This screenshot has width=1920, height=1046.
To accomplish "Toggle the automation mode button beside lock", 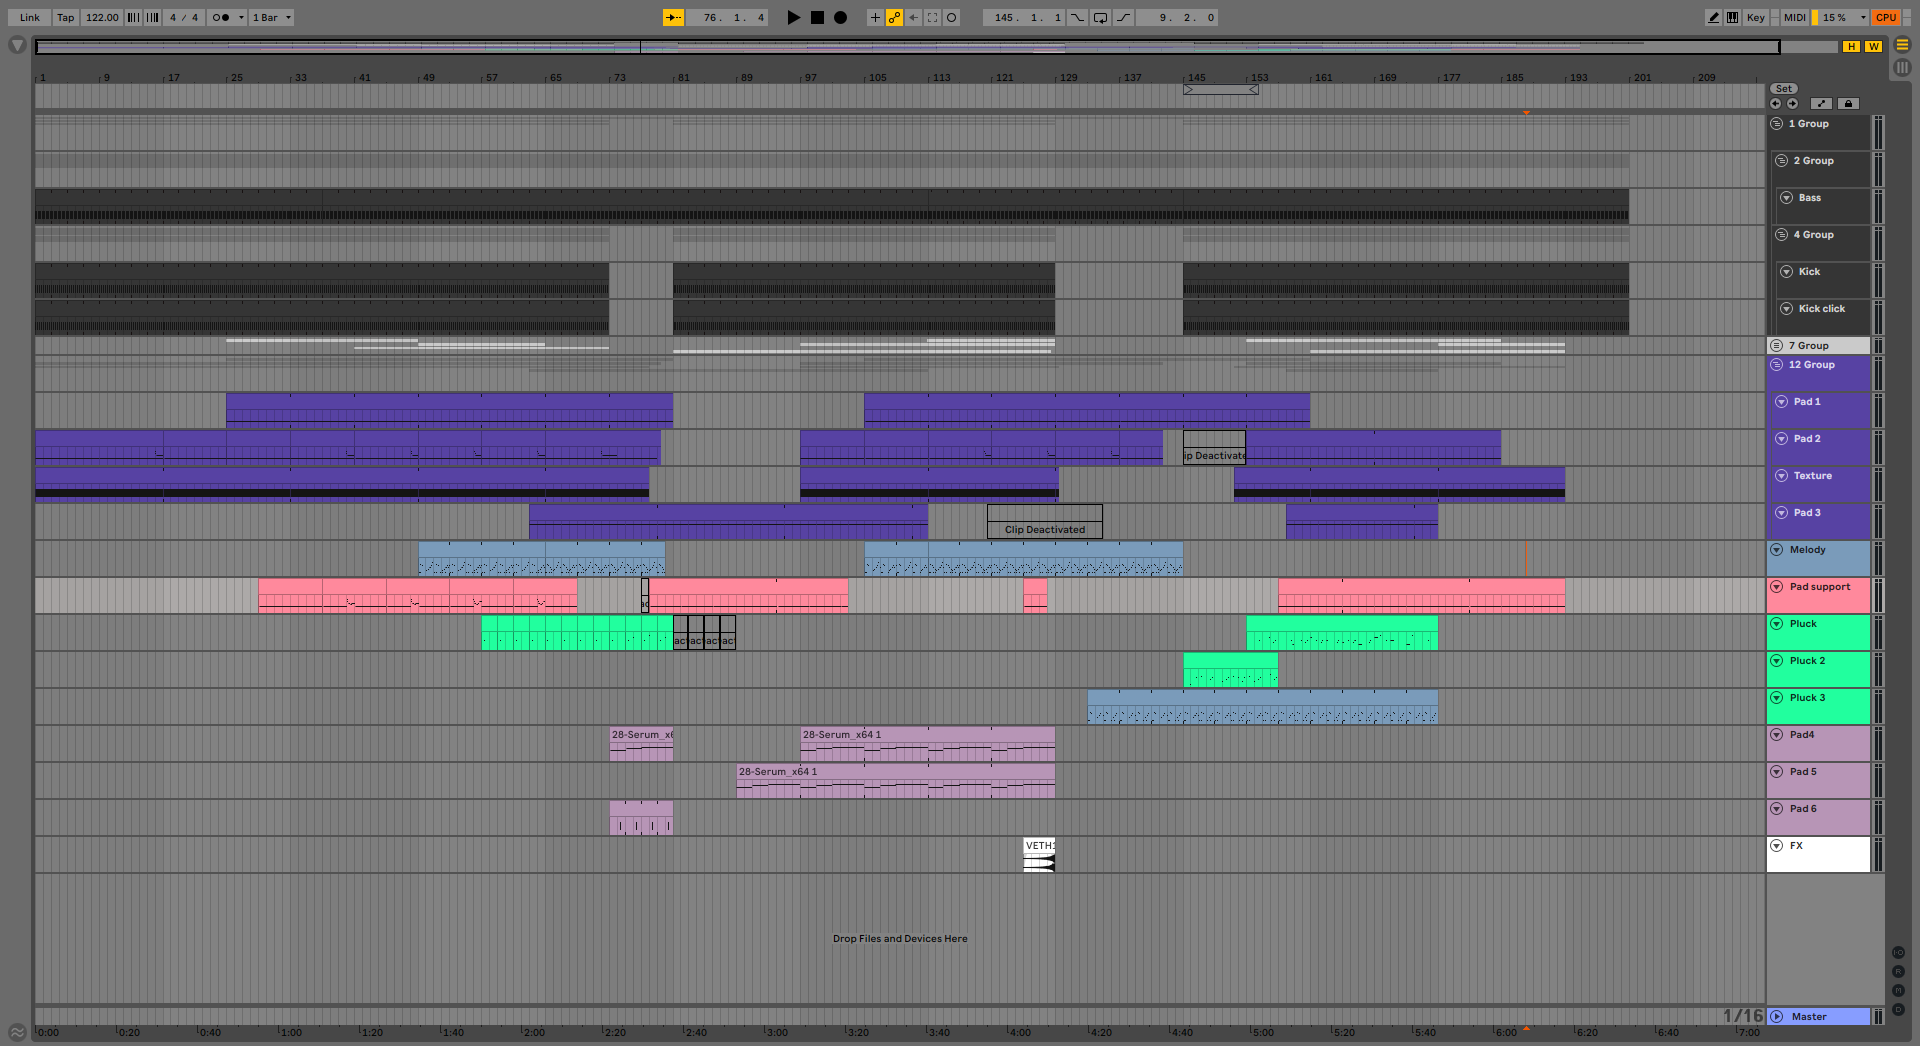I will click(x=1822, y=103).
